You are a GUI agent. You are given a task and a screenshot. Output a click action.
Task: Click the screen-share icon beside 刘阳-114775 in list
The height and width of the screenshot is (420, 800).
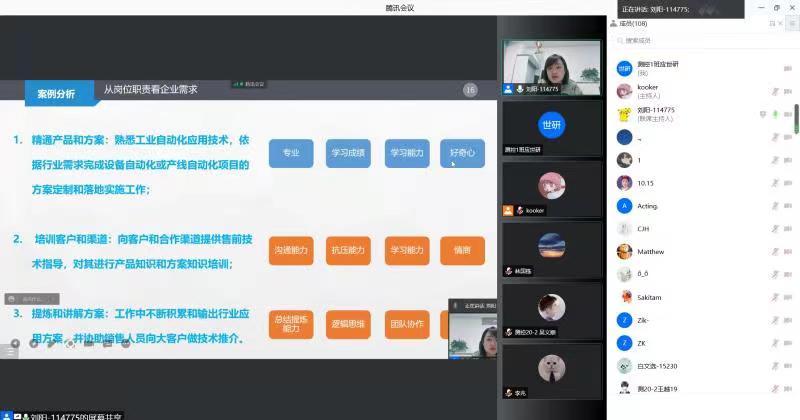tap(761, 113)
